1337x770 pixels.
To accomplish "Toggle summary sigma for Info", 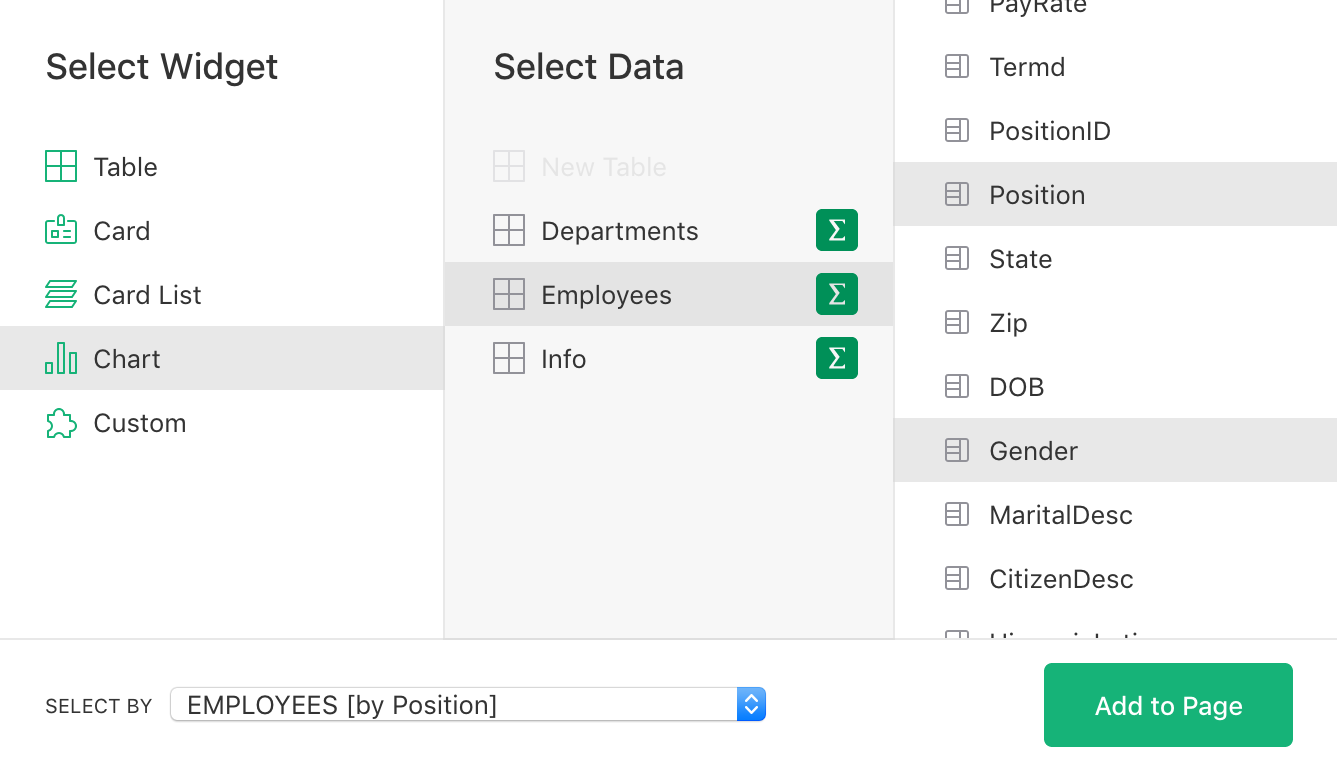I will pos(837,358).
